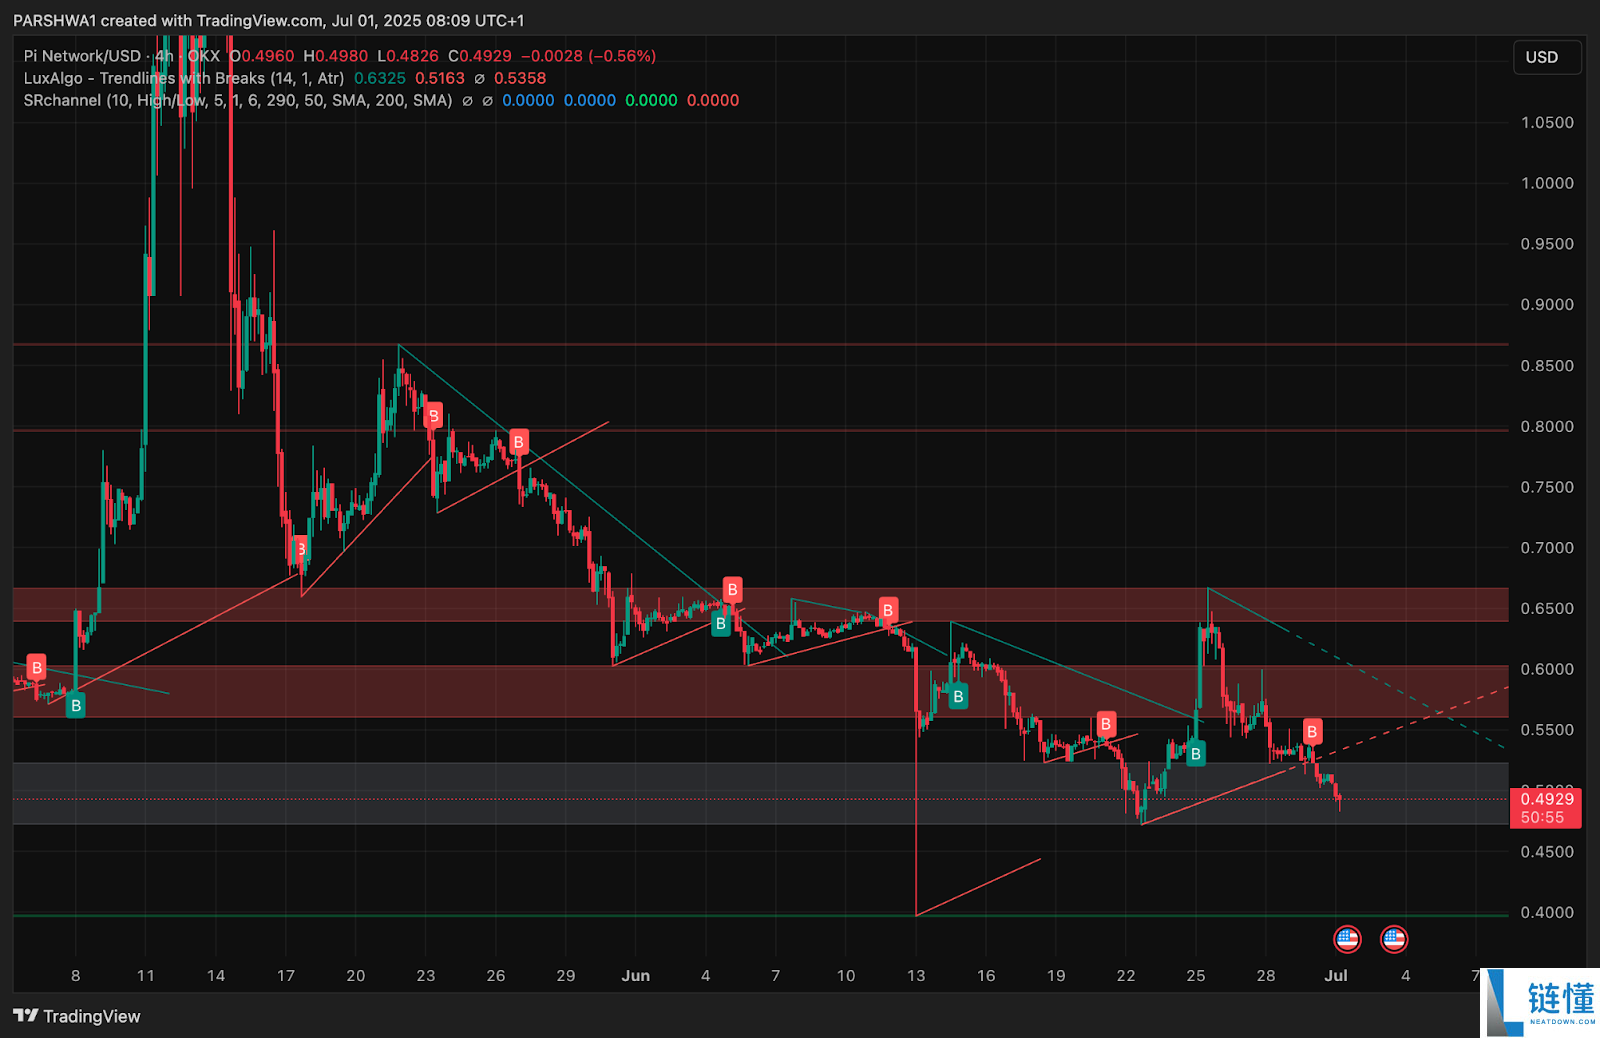Select the SRchannel indicator legend
Screen dimensions: 1600x1038
tap(237, 100)
